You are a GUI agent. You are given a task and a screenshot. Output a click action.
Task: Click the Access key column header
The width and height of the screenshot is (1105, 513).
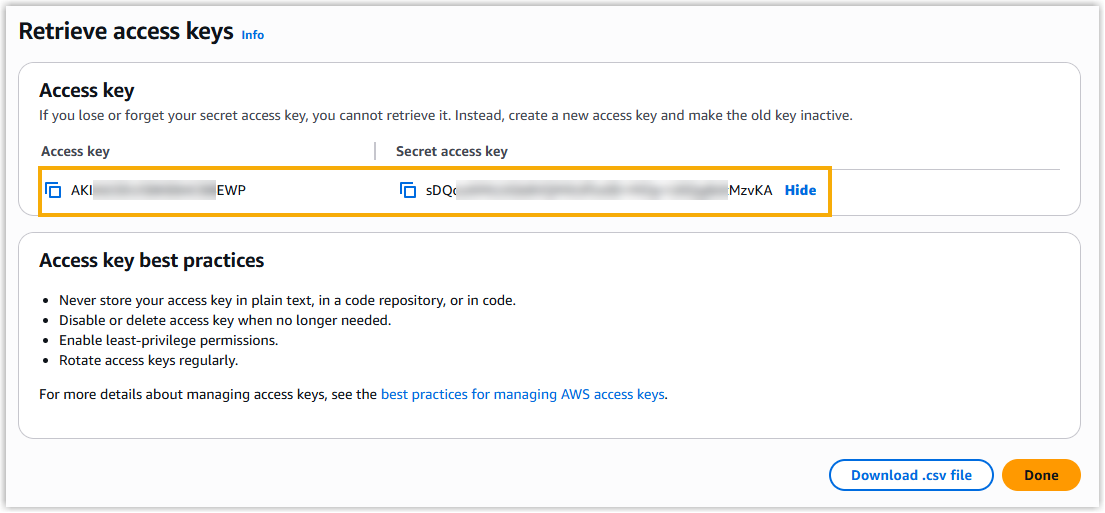pos(75,151)
